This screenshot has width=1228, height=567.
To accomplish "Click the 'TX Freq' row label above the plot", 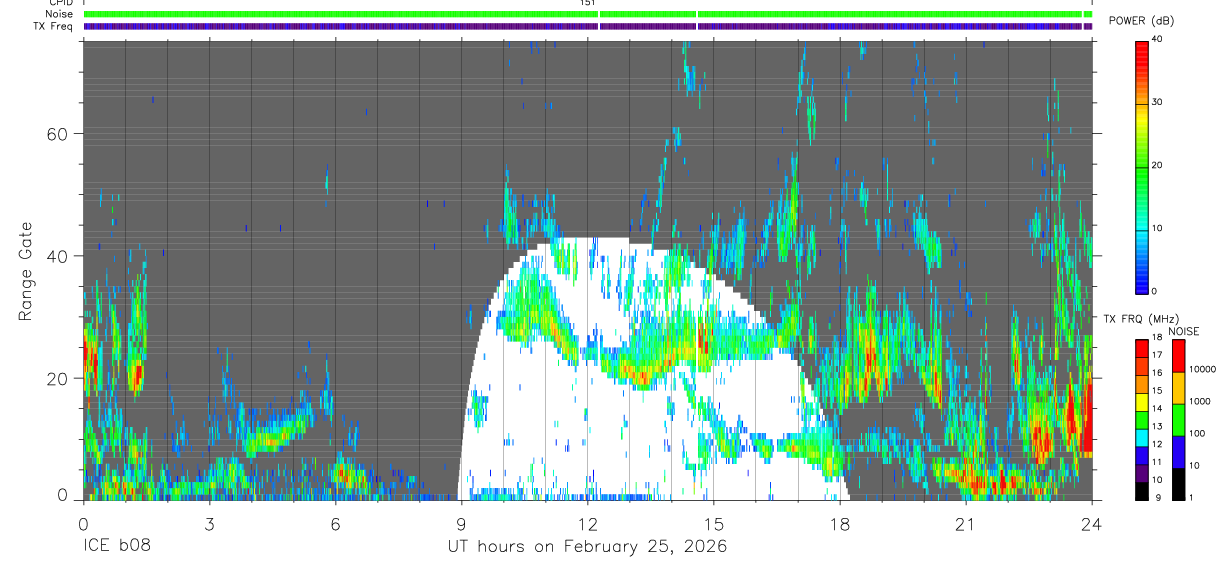I will pos(54,26).
